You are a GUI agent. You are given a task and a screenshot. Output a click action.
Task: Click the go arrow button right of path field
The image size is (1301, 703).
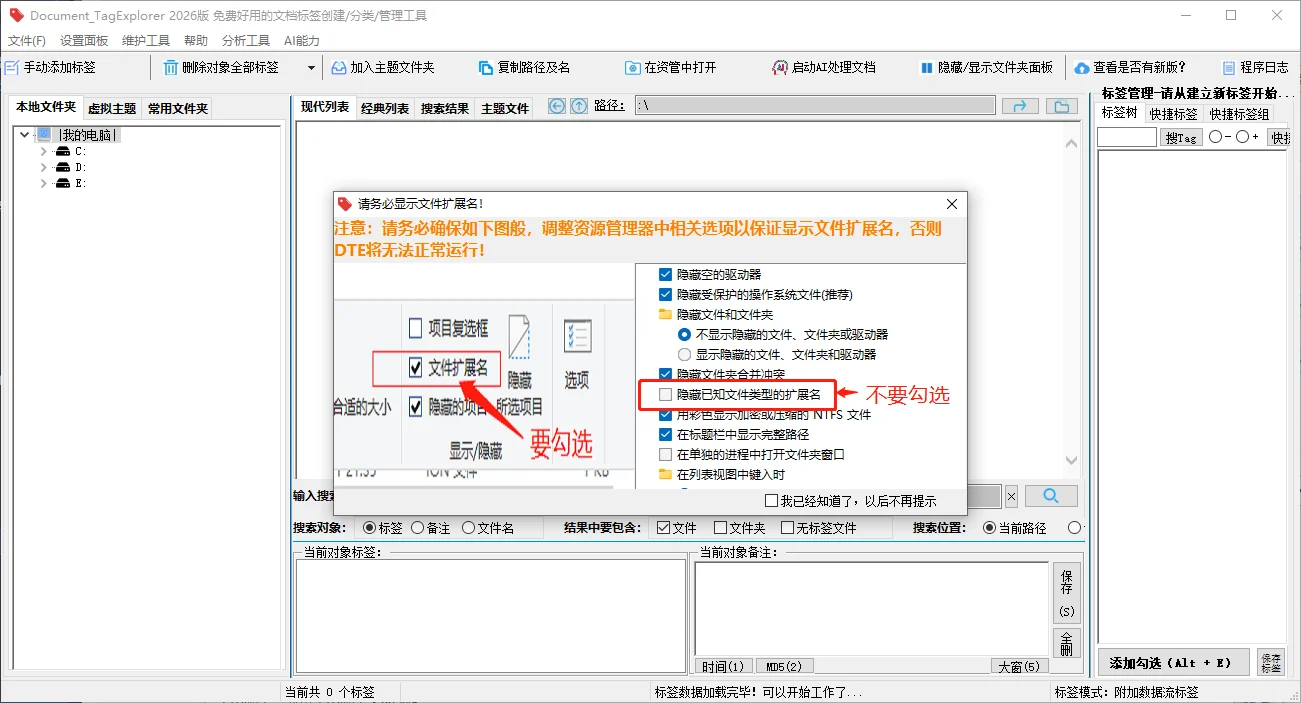[1020, 106]
